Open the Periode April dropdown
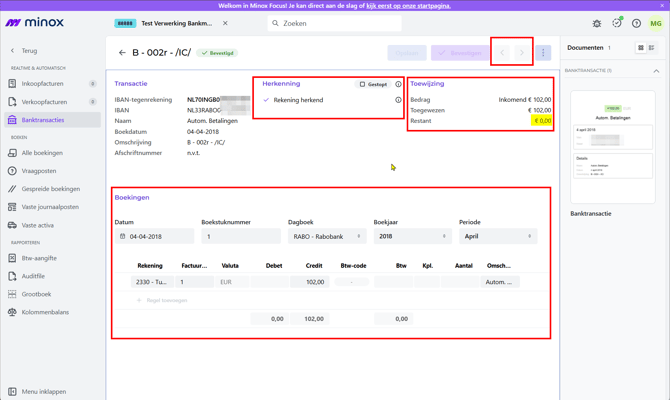 (498, 236)
